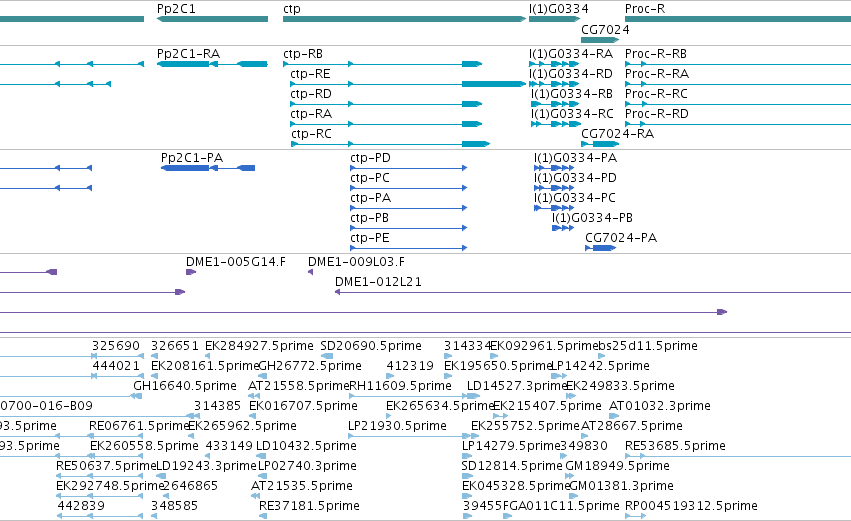851x521 pixels.
Task: Open EST AT28667.5prime
Action: pyautogui.click(x=632, y=427)
